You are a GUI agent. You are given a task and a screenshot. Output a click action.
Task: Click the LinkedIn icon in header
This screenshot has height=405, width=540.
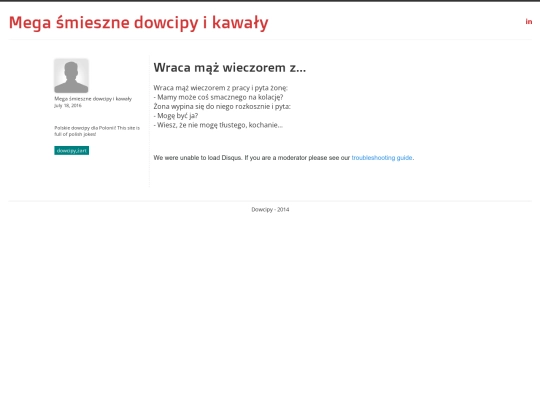pos(529,22)
